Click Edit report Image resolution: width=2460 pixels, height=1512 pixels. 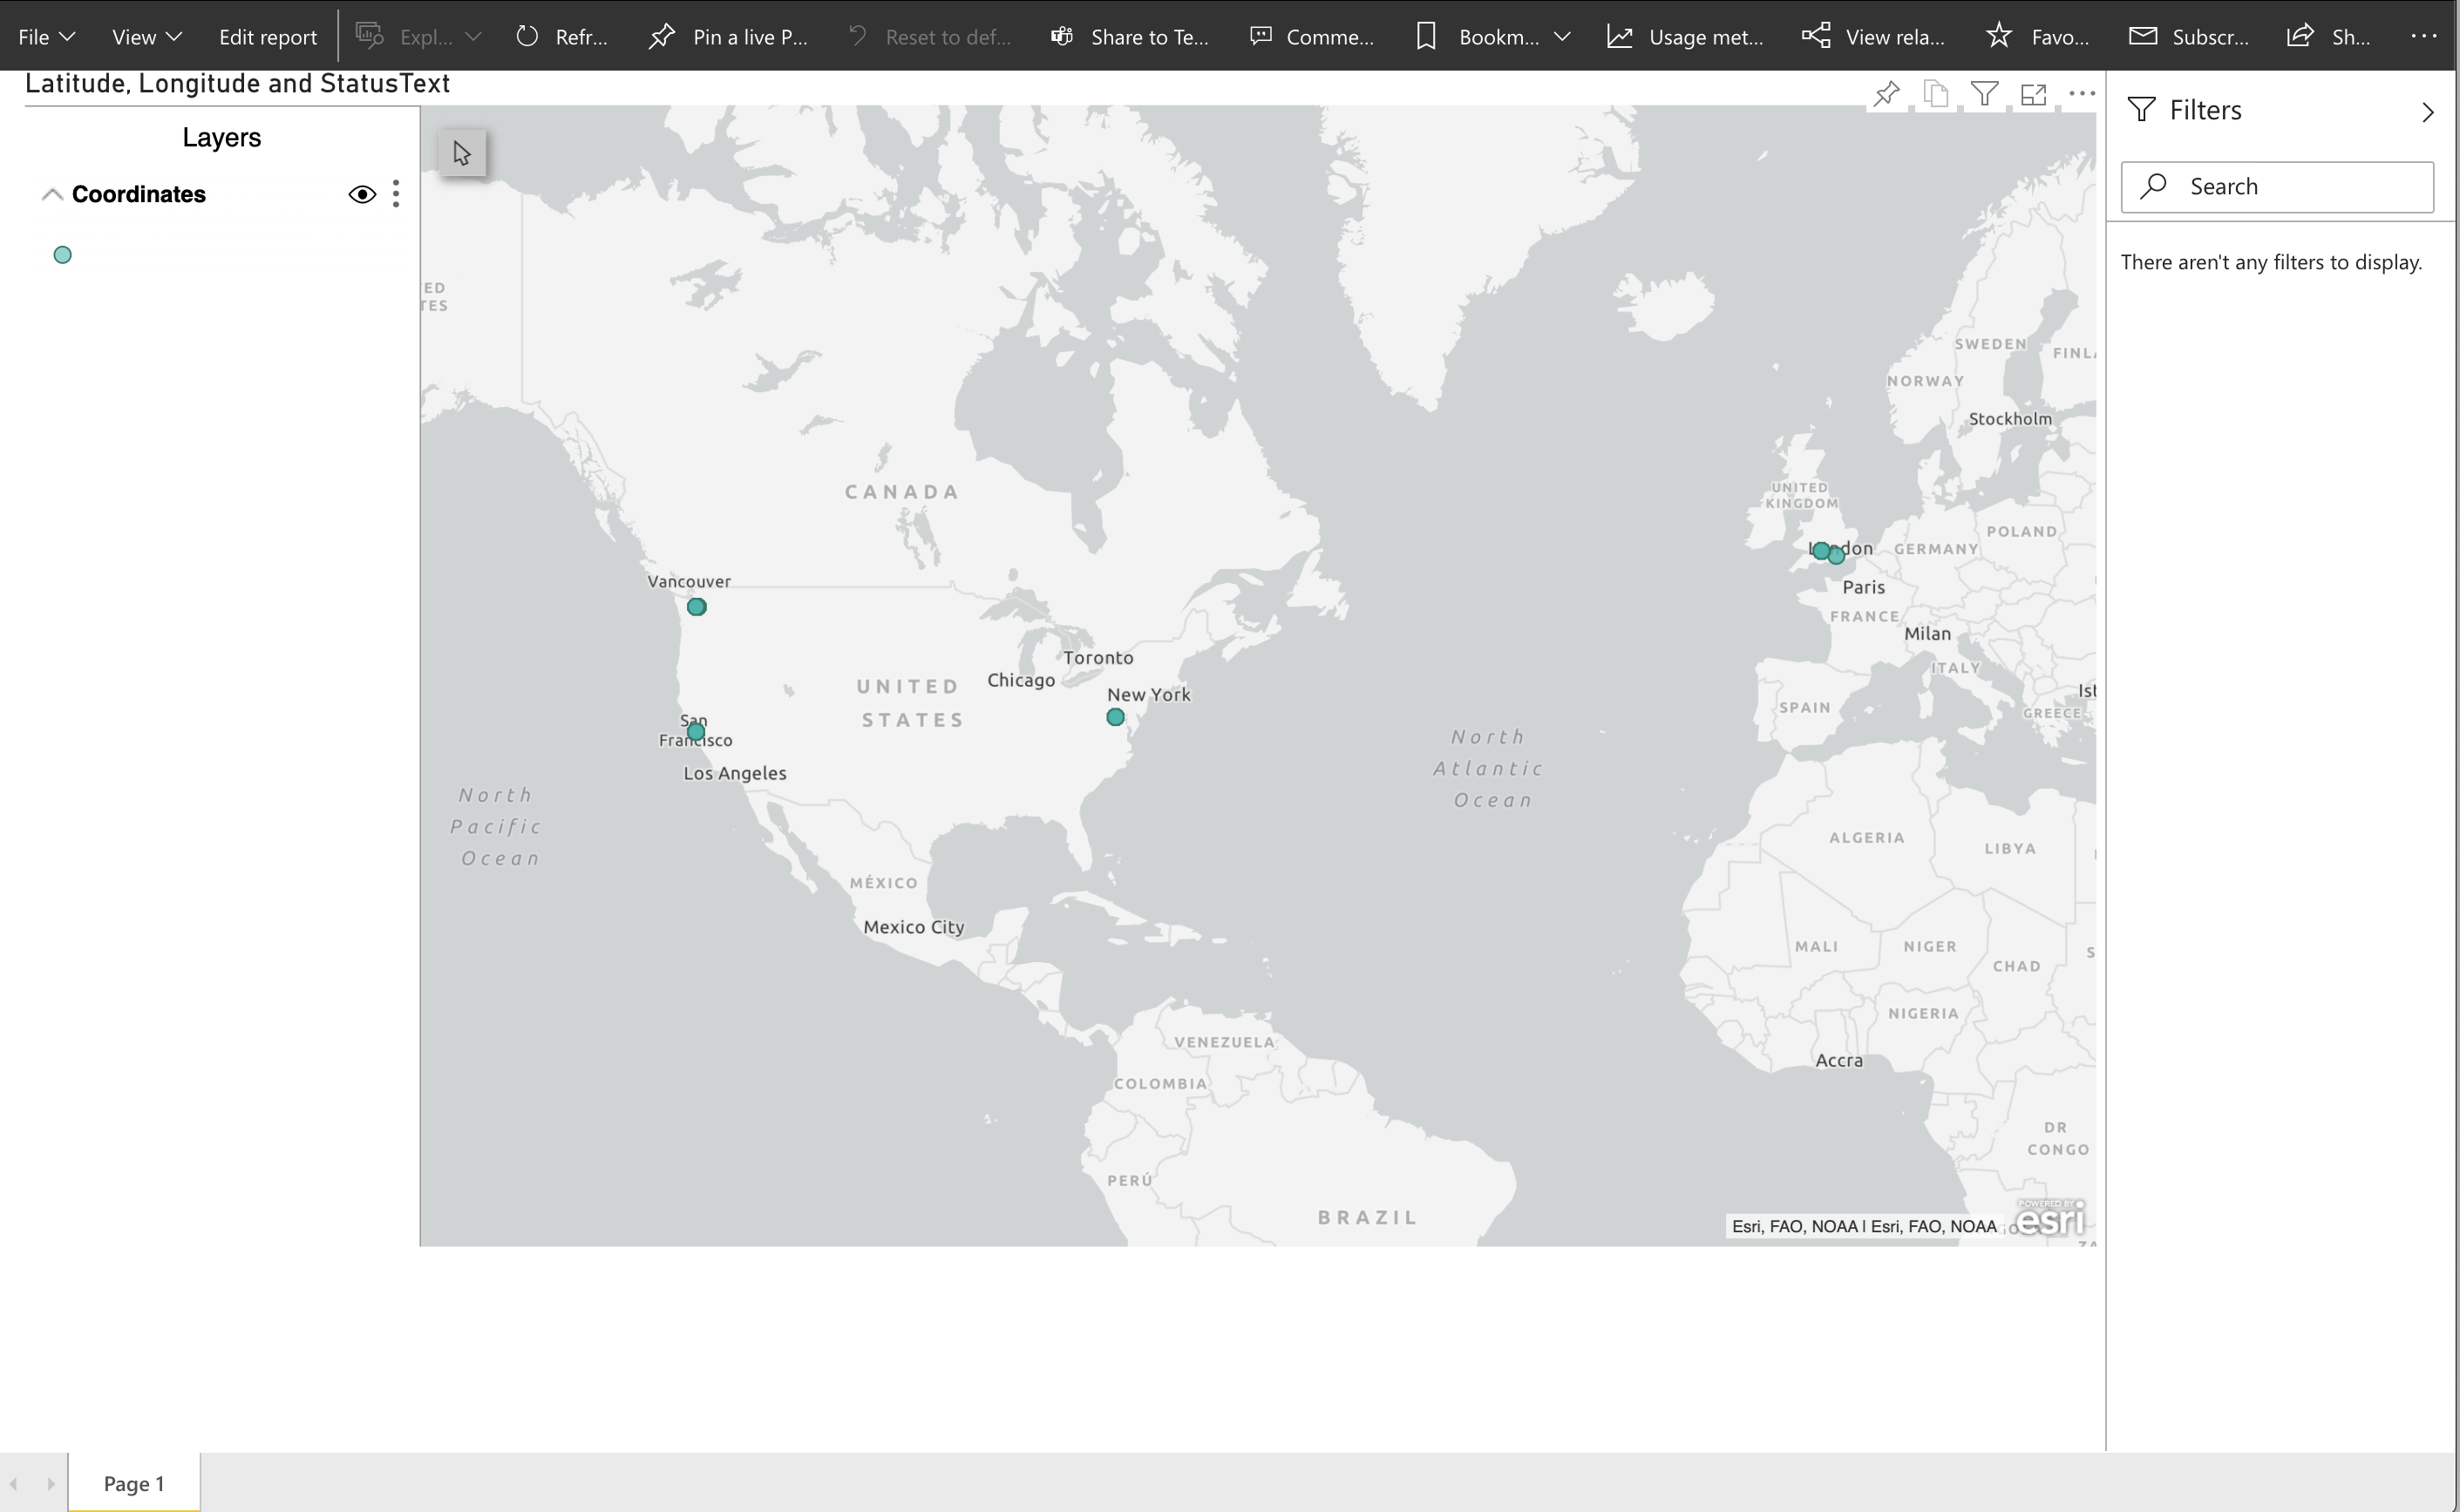point(267,37)
